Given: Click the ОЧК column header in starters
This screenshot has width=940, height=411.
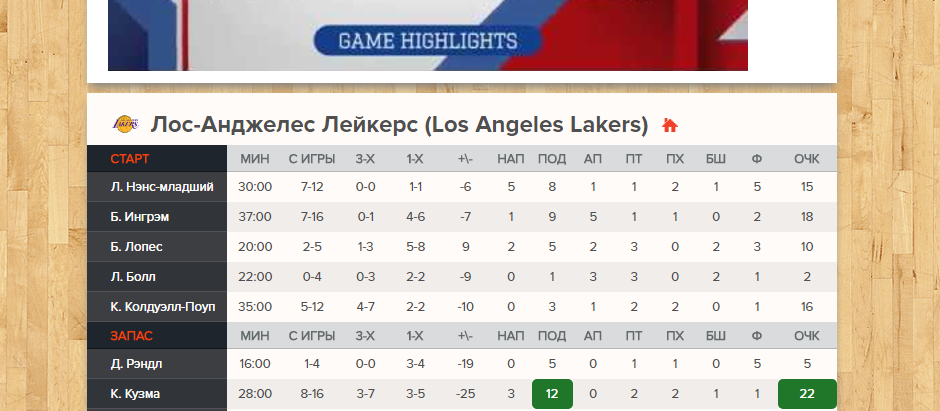Looking at the screenshot, I should point(806,159).
